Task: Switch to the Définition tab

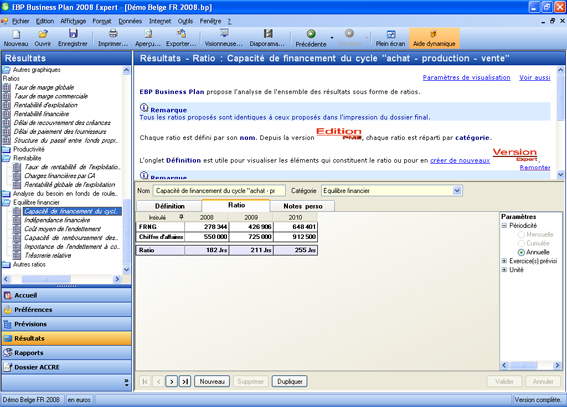Action: coord(169,206)
